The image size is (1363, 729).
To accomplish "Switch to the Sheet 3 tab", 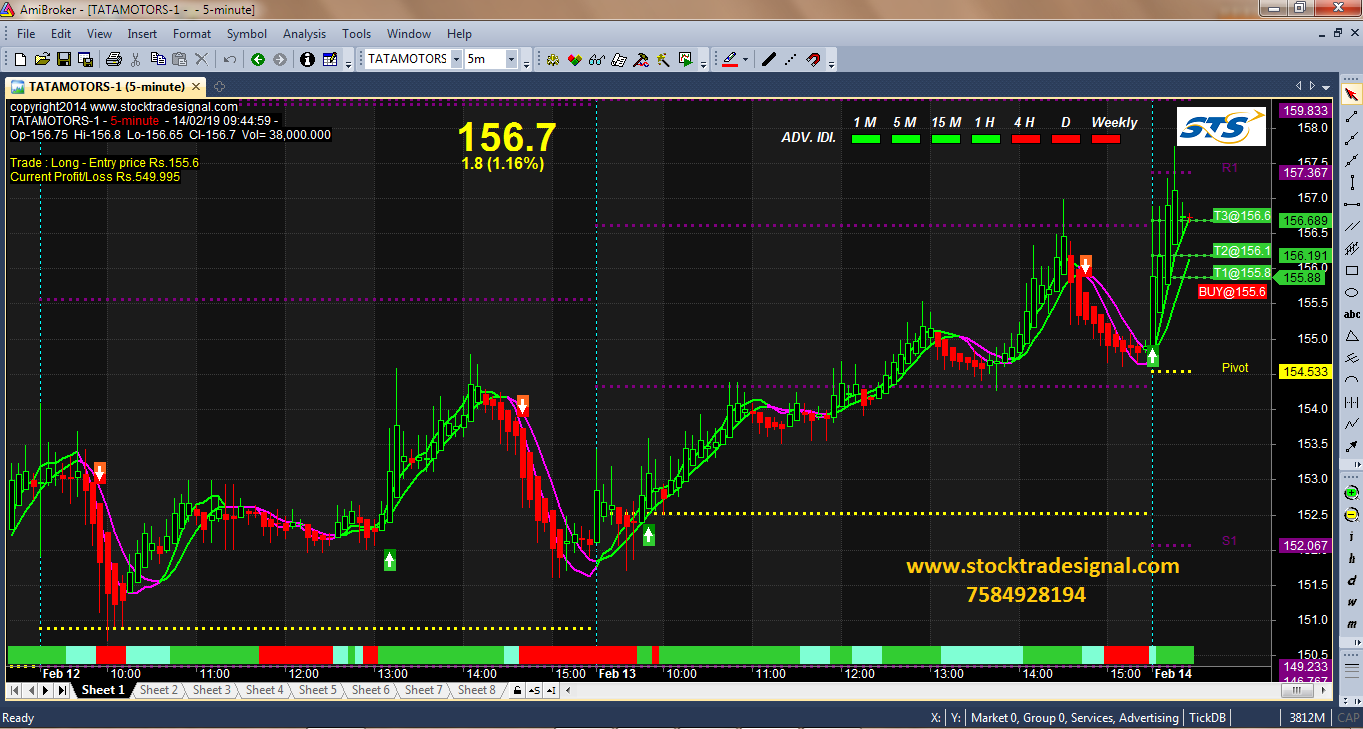I will click(212, 690).
